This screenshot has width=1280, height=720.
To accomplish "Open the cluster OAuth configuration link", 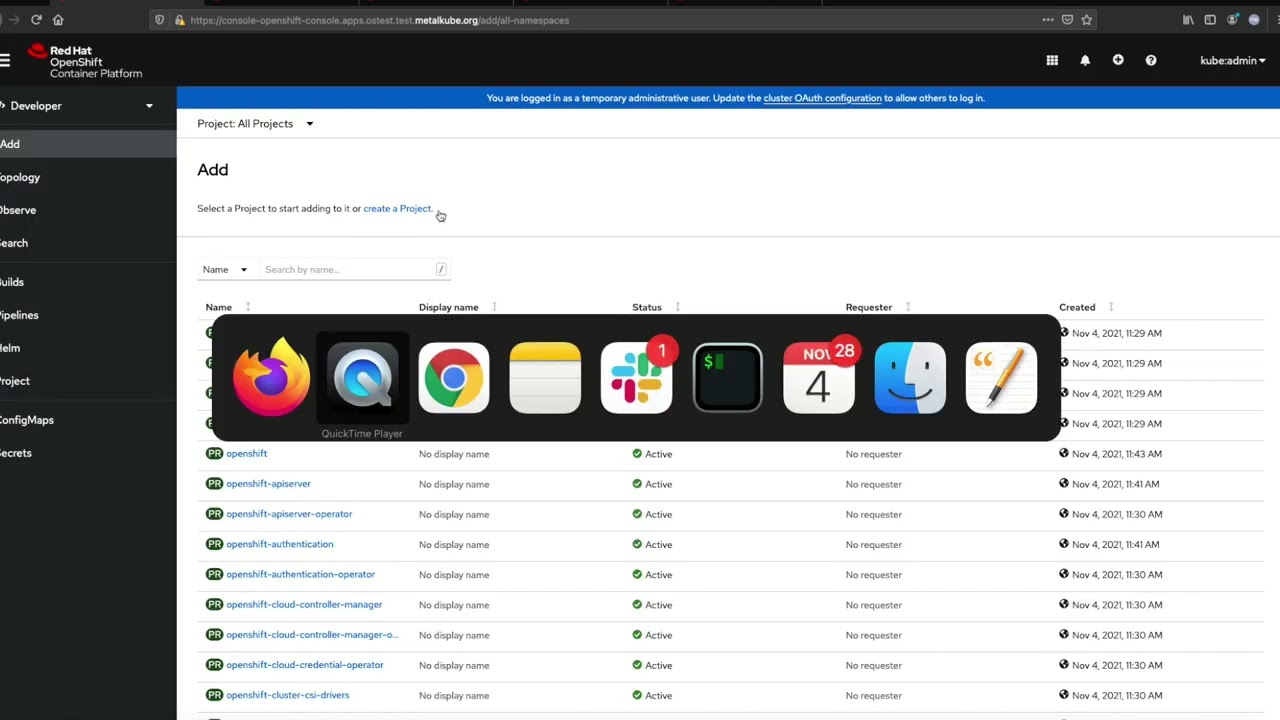I will (x=822, y=98).
